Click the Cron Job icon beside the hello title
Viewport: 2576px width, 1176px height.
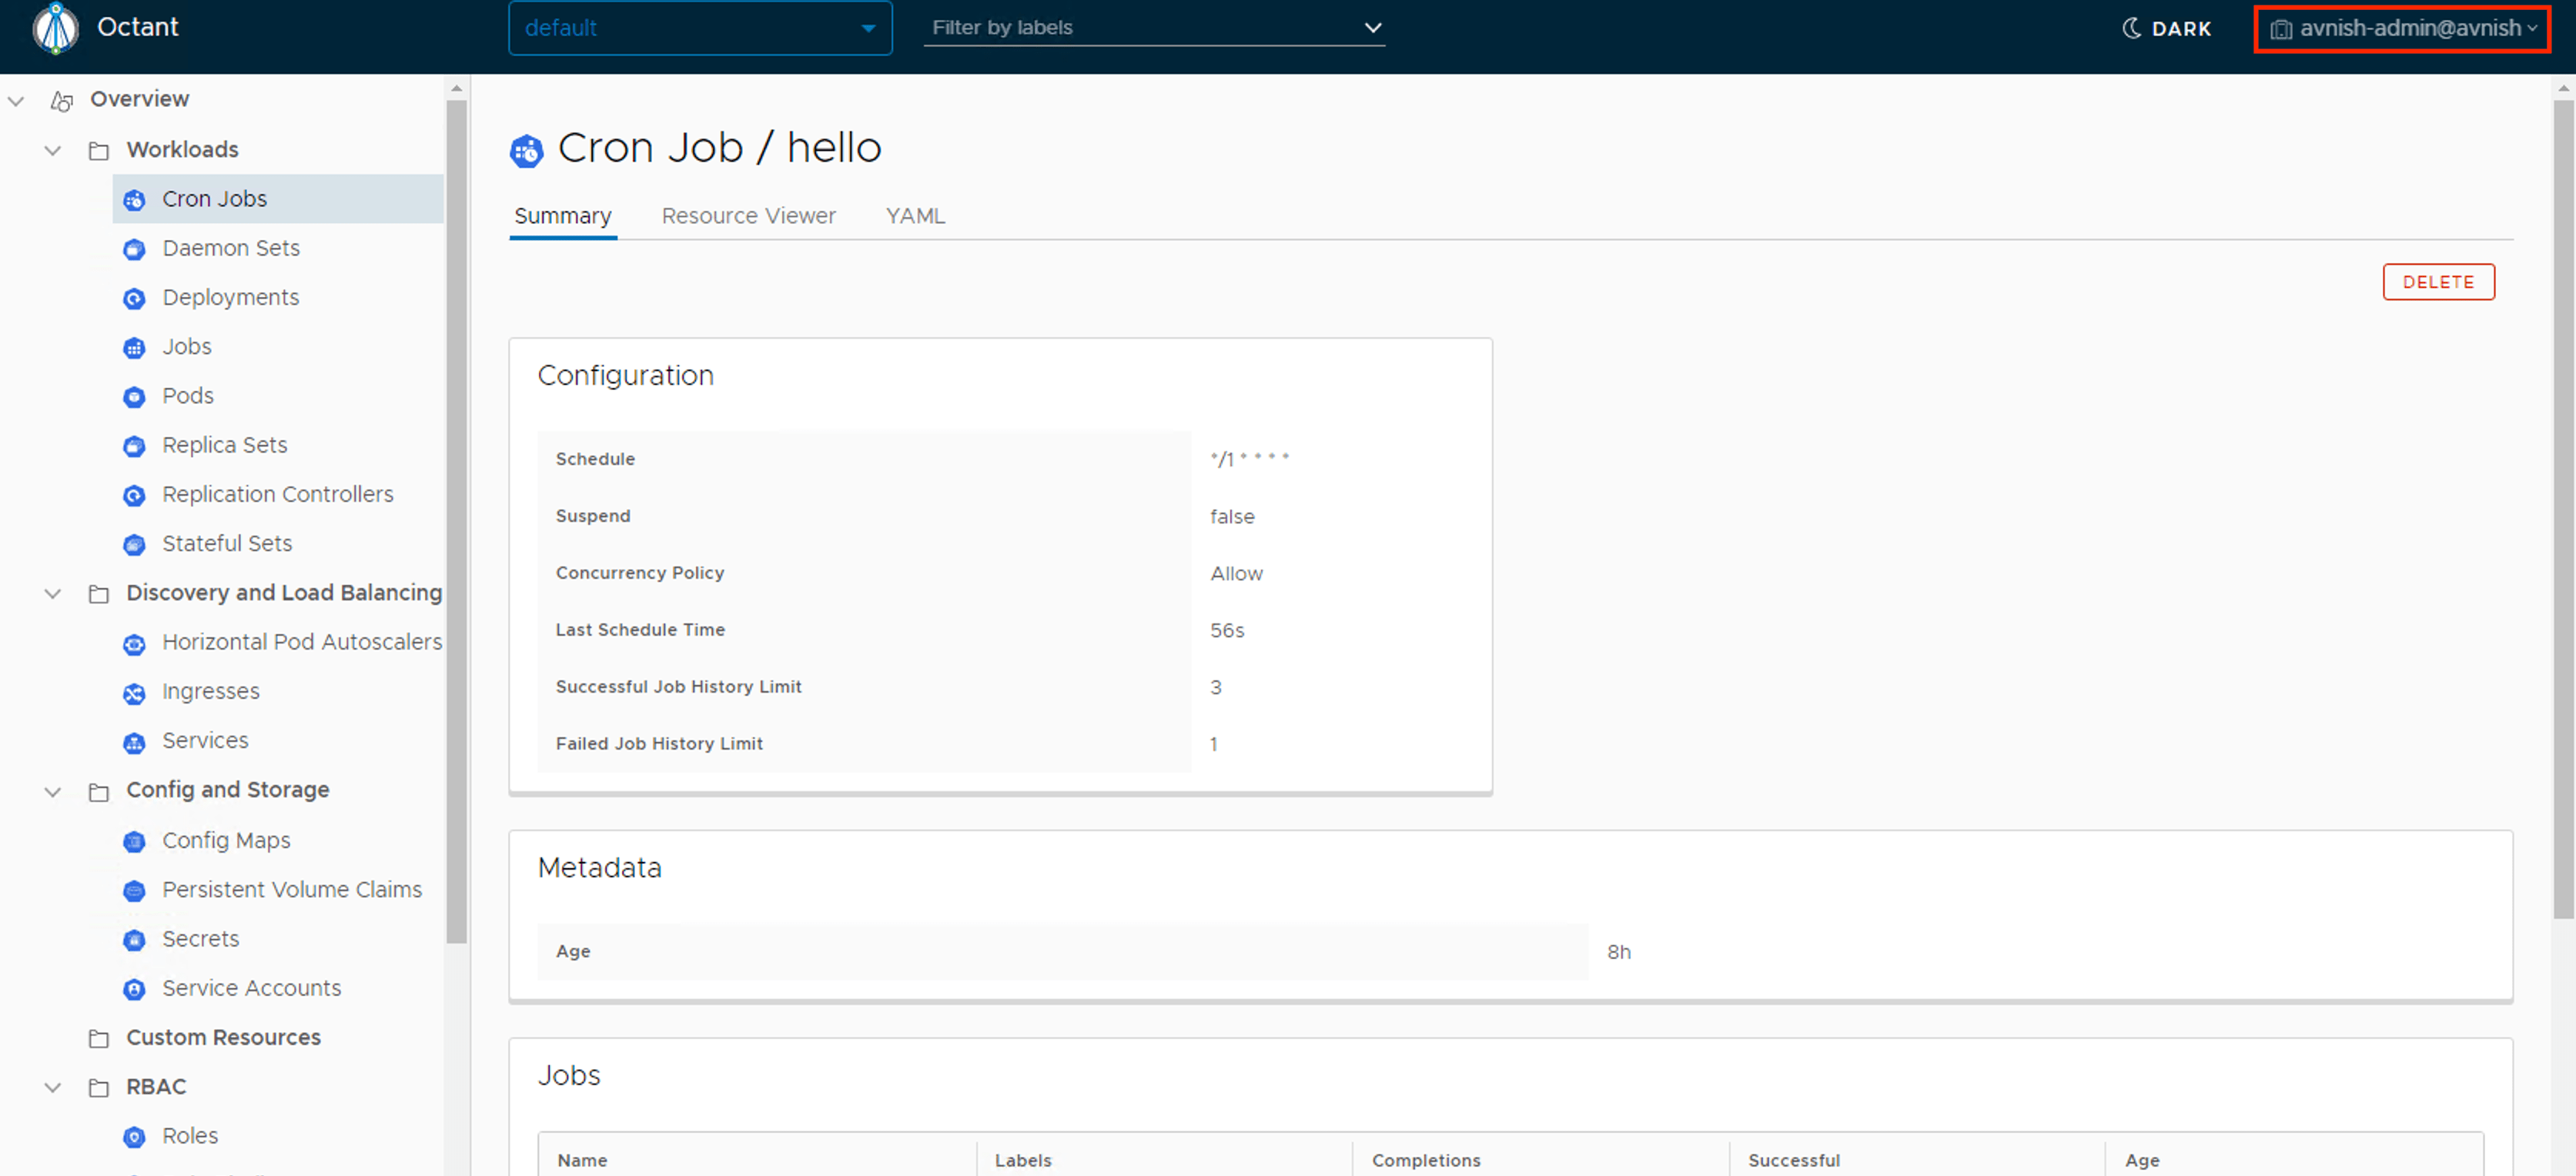pos(526,151)
